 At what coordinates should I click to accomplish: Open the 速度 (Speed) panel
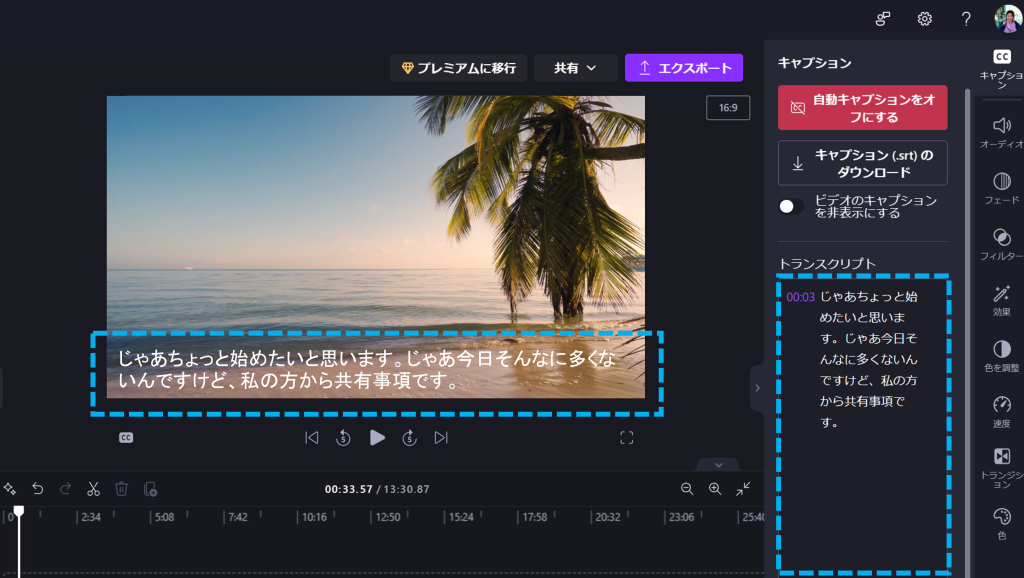pyautogui.click(x=1000, y=411)
